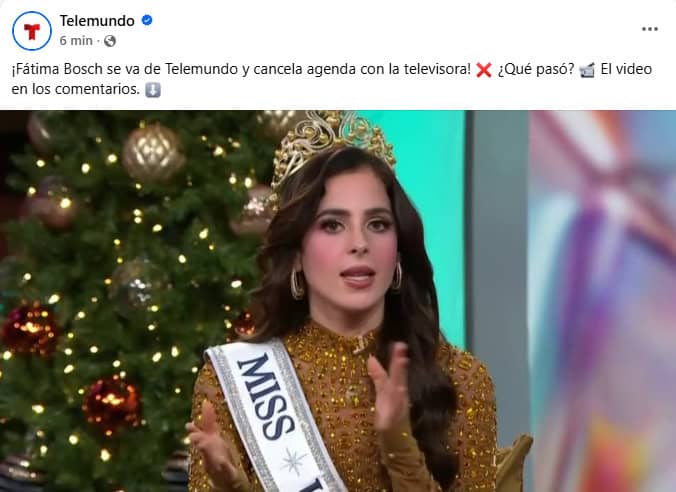
Task: Click the gold hoop earring
Action: pos(297,284)
